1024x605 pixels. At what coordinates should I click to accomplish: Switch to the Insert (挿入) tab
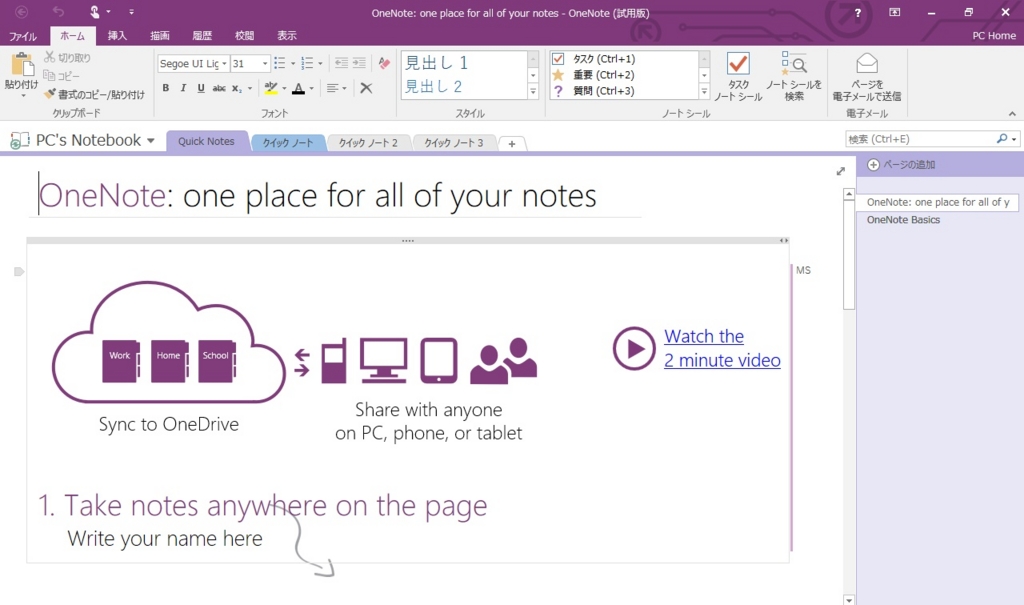(117, 35)
